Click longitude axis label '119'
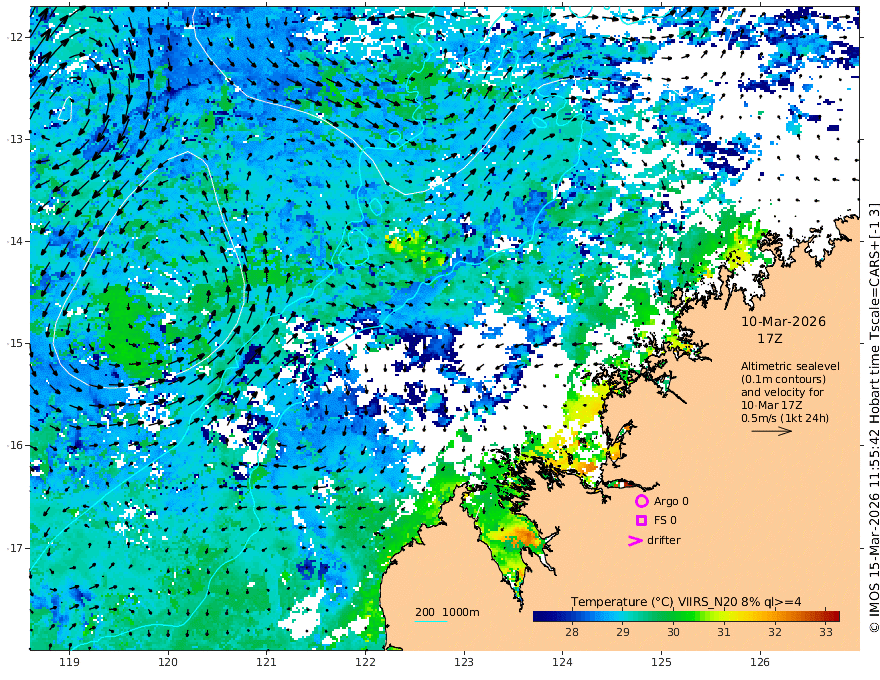The height and width of the screenshot is (680, 880). (x=70, y=663)
